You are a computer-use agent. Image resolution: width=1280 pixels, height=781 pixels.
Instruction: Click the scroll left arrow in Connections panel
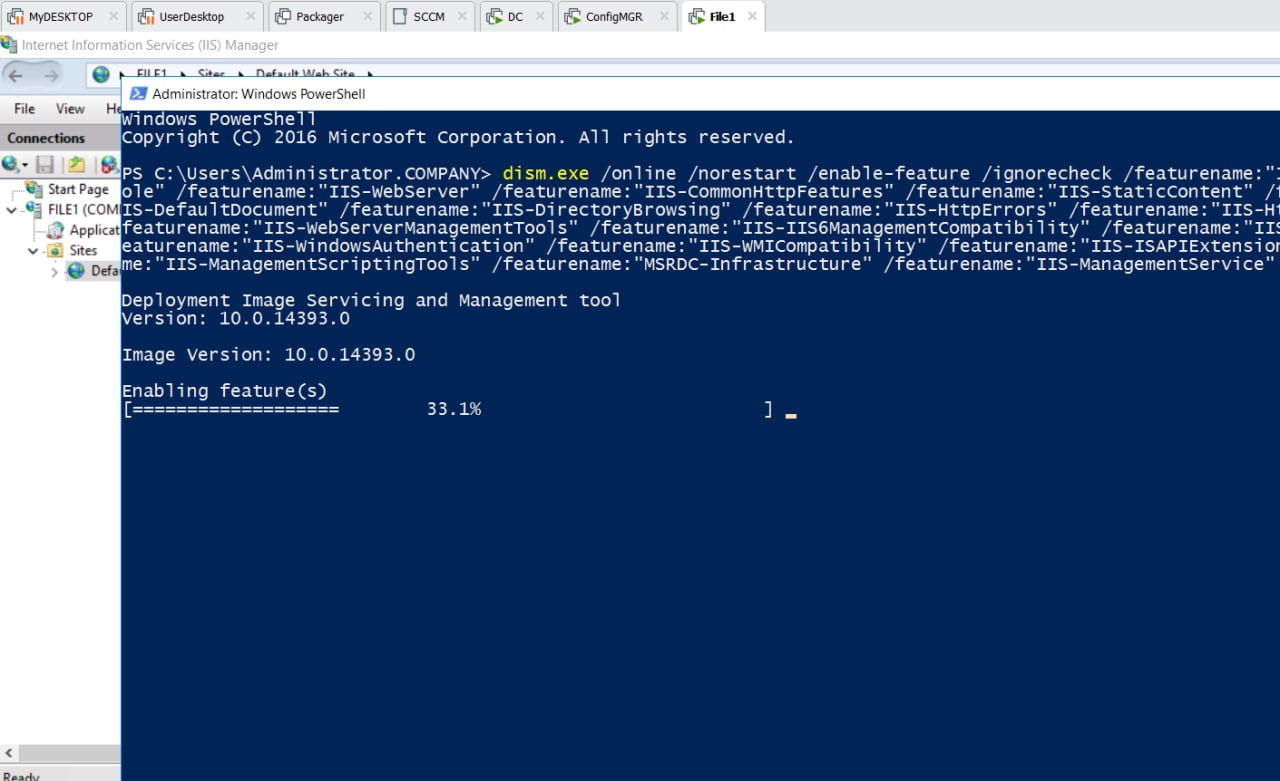point(11,752)
